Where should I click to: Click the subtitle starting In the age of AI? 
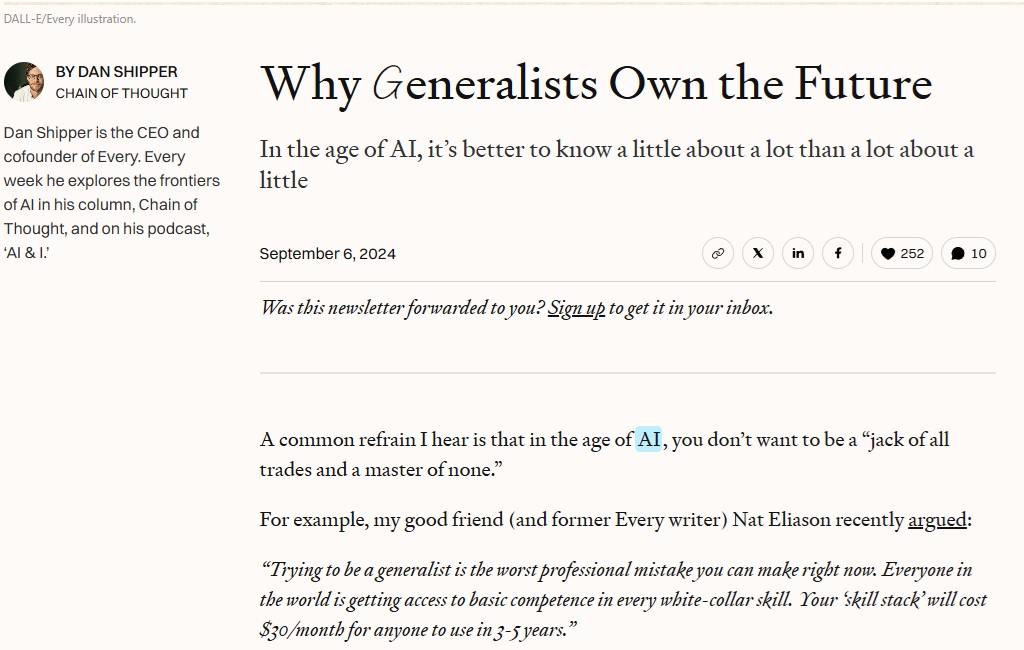tap(616, 165)
